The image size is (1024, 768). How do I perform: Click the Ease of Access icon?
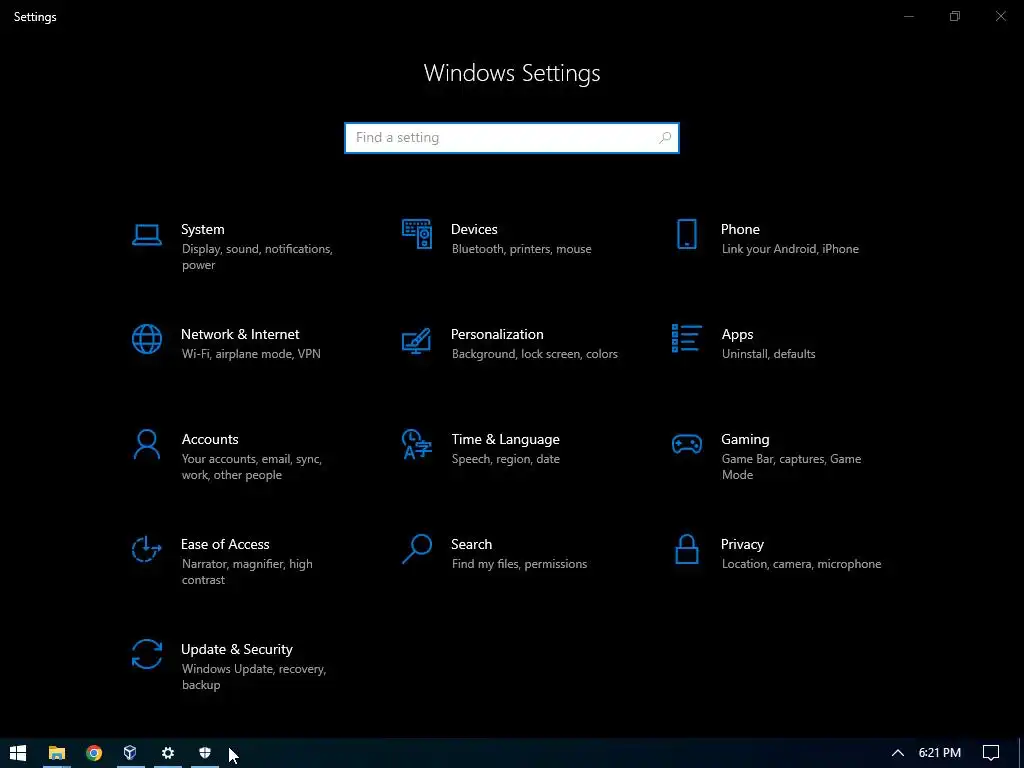tap(146, 549)
